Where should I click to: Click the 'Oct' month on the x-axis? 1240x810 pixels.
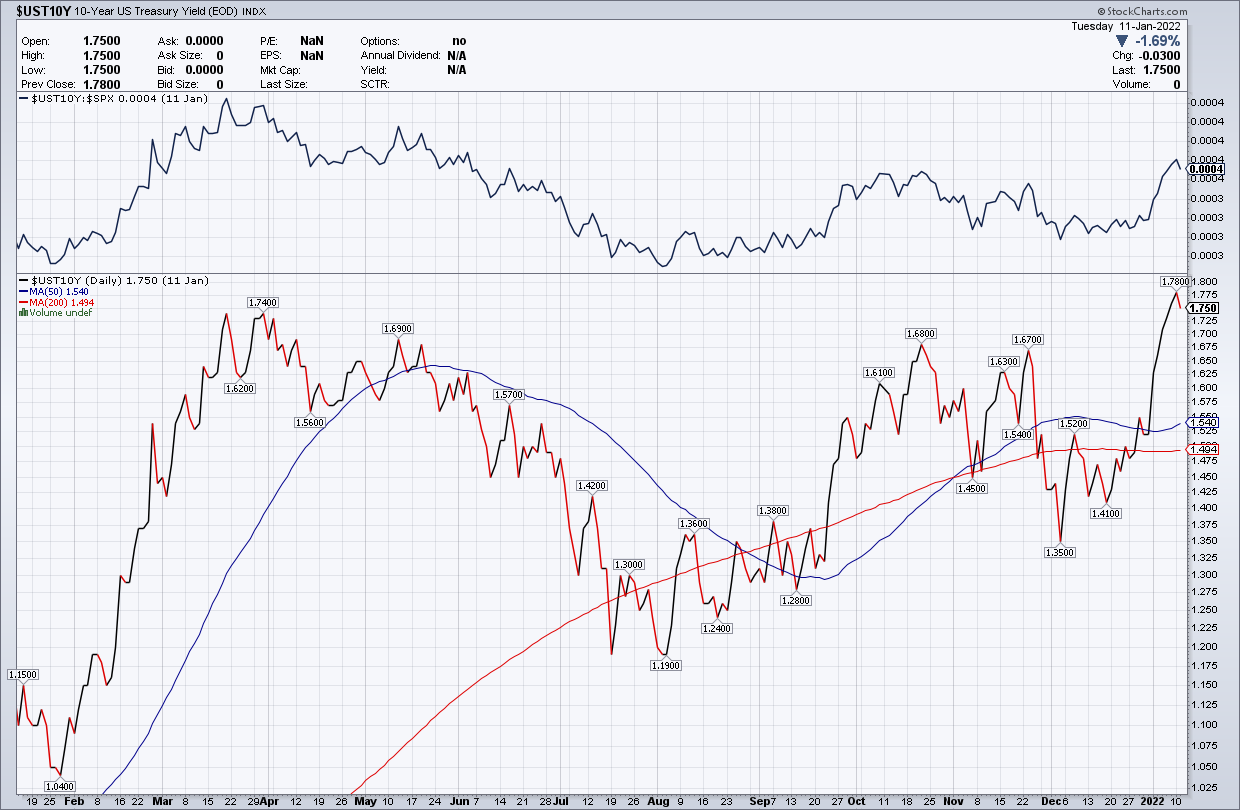point(856,801)
